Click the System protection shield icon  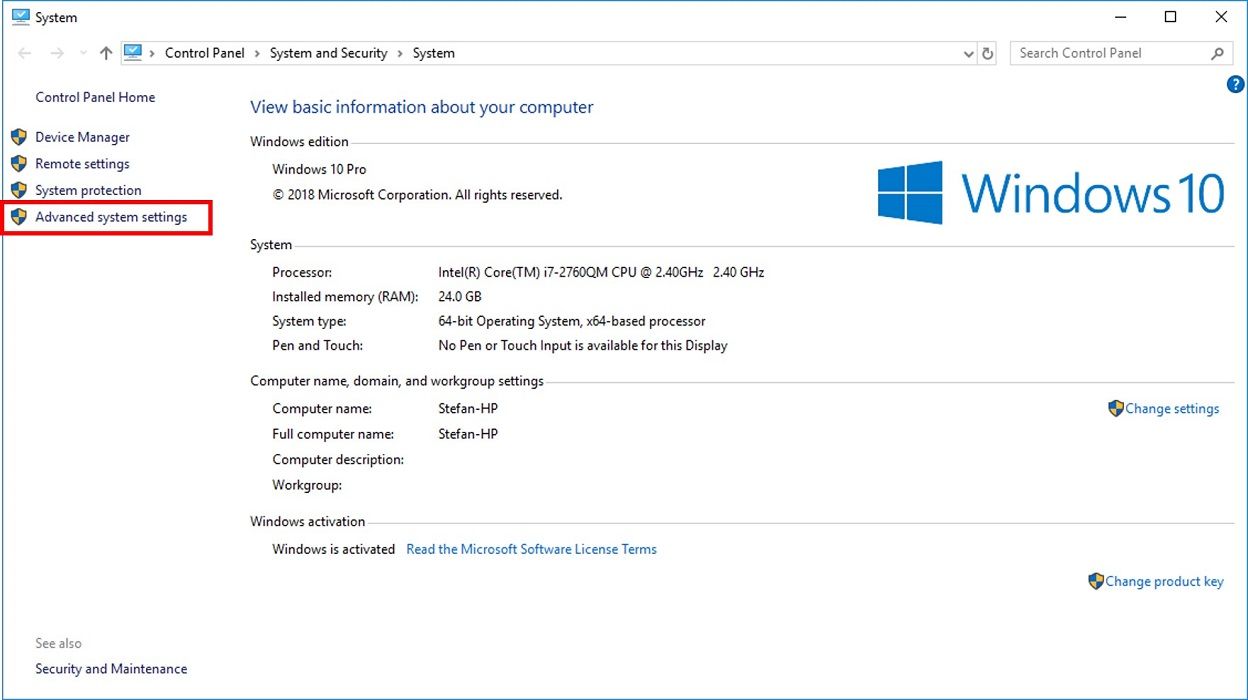point(18,190)
